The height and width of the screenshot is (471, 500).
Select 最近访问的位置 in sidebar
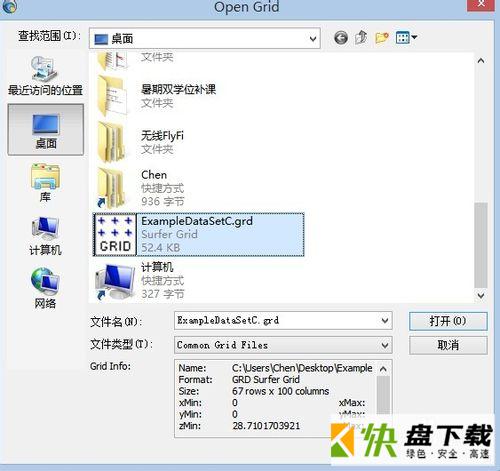tap(45, 76)
